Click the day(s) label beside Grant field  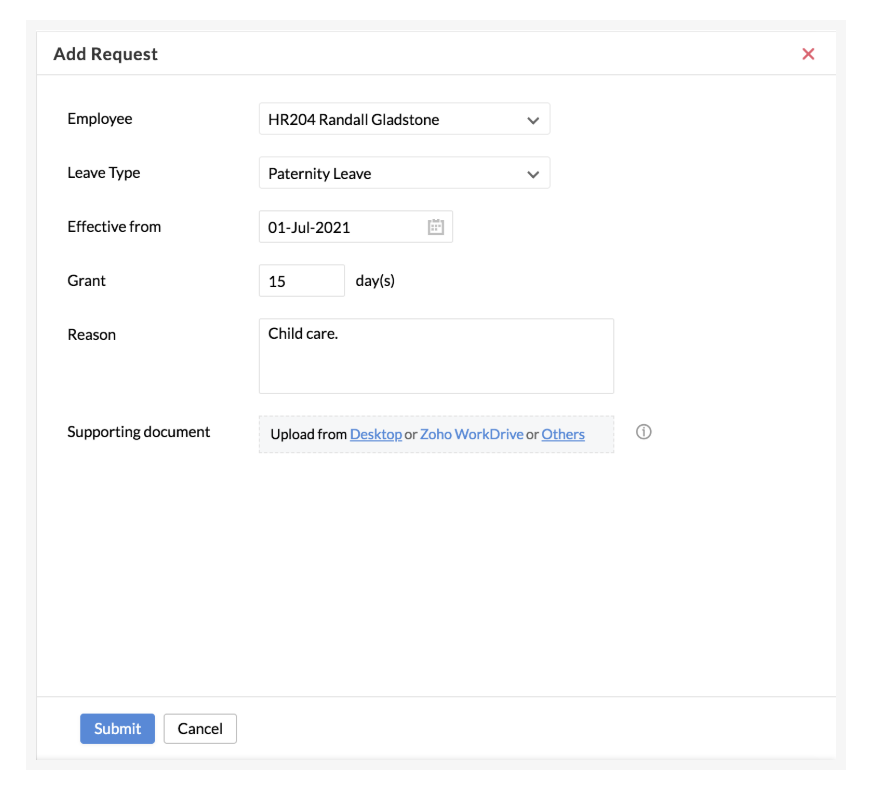pos(374,280)
